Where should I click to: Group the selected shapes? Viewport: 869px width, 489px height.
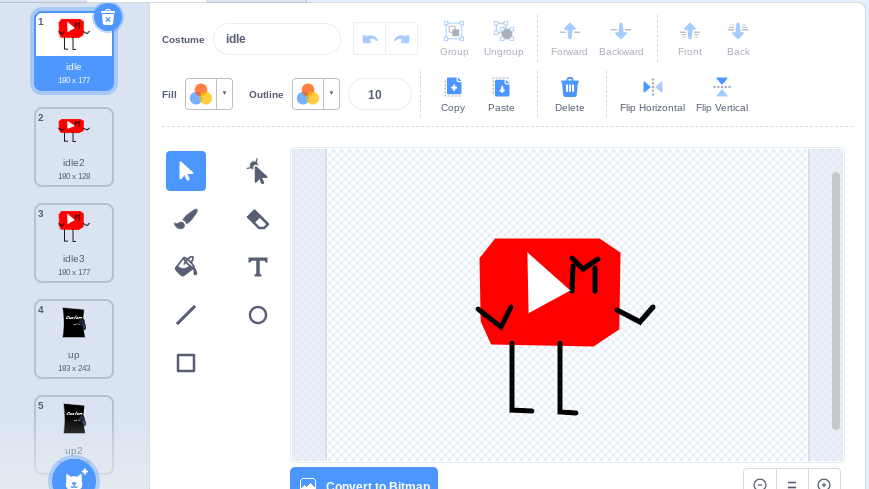coord(454,39)
